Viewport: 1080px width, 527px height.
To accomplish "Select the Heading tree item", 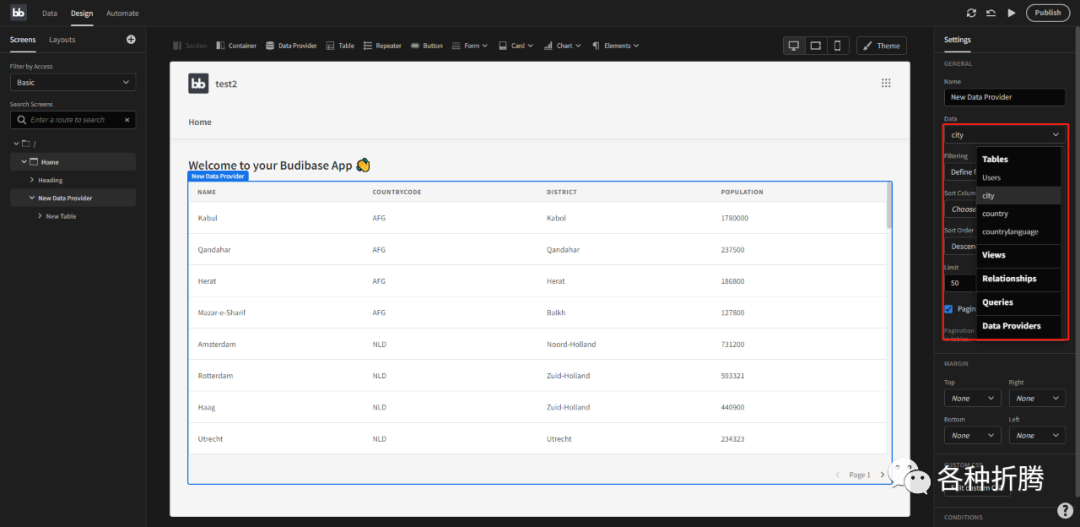I will tap(50, 180).
